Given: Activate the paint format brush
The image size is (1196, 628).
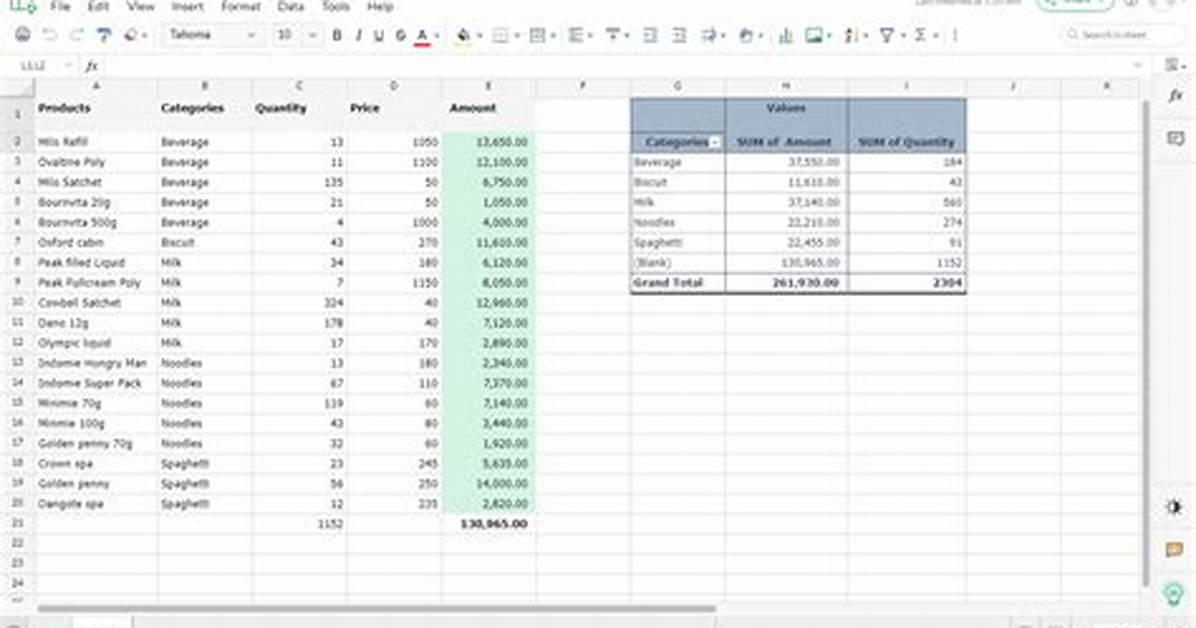Looking at the screenshot, I should coord(104,35).
